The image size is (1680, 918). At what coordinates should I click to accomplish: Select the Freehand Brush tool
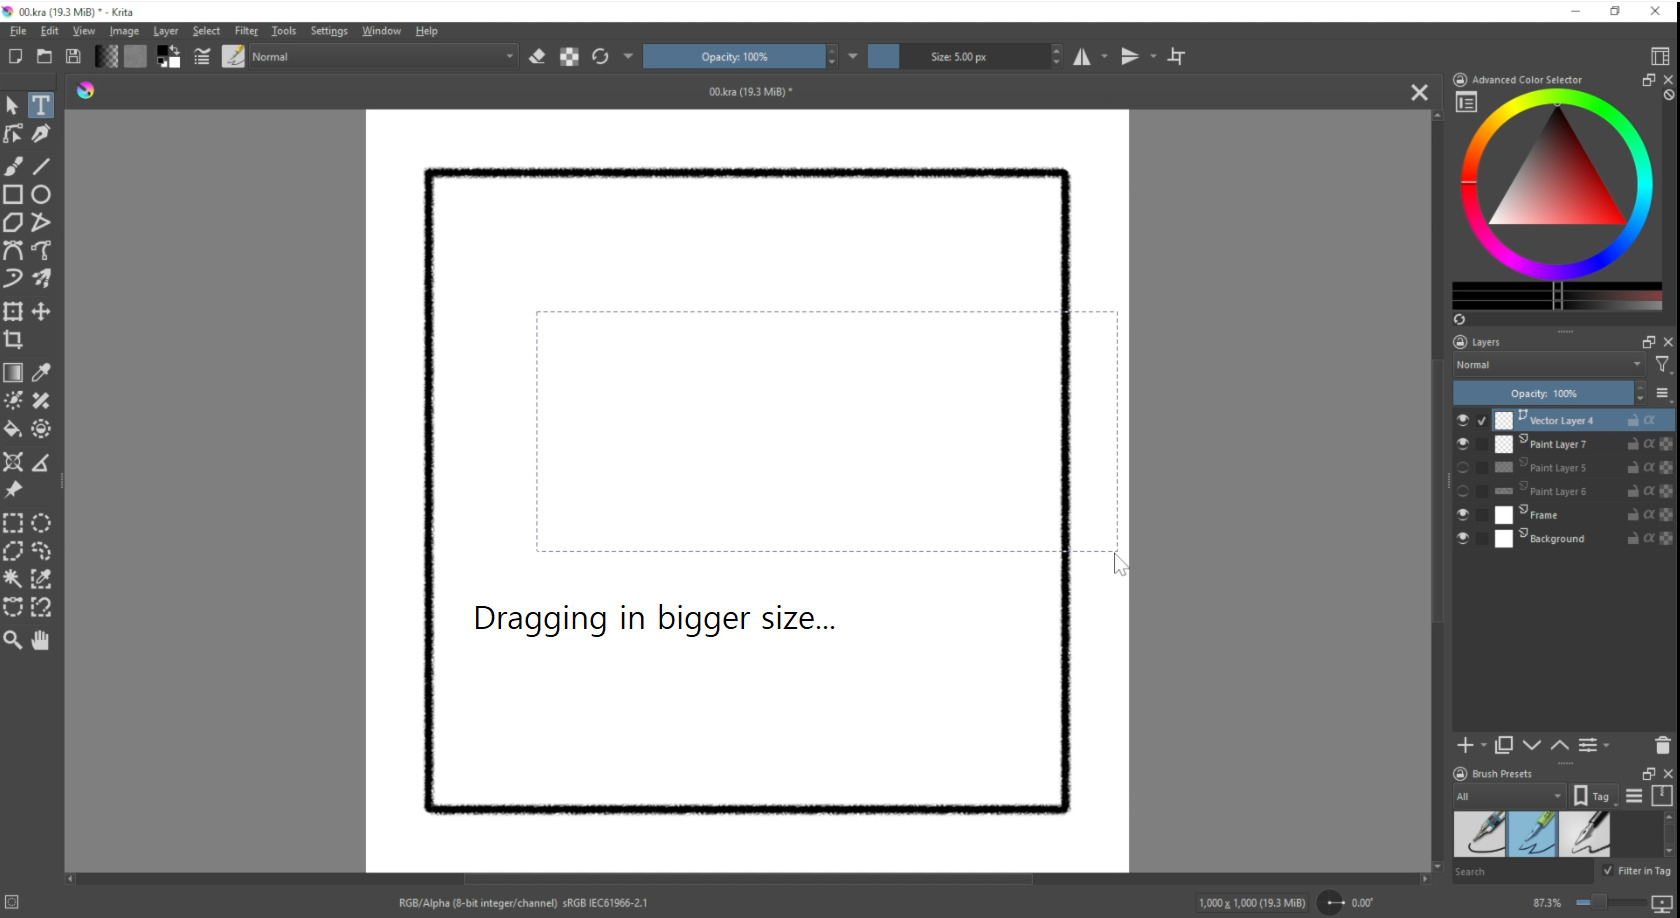(x=13, y=166)
